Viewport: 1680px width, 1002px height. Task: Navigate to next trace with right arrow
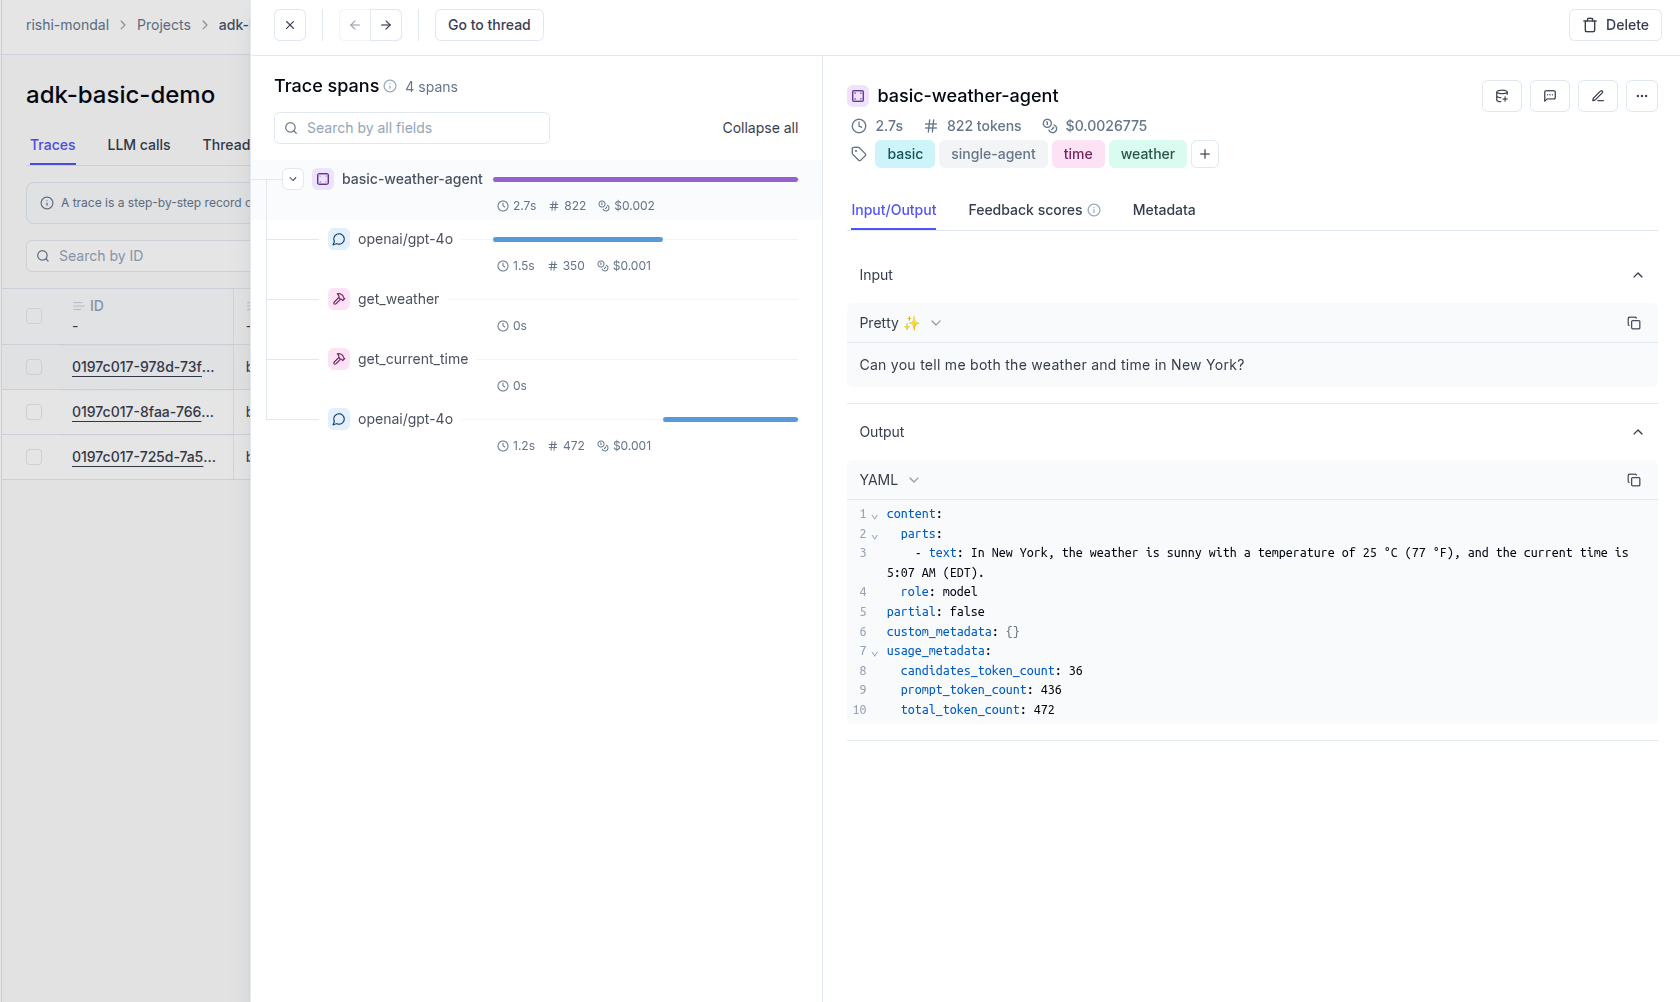point(386,24)
